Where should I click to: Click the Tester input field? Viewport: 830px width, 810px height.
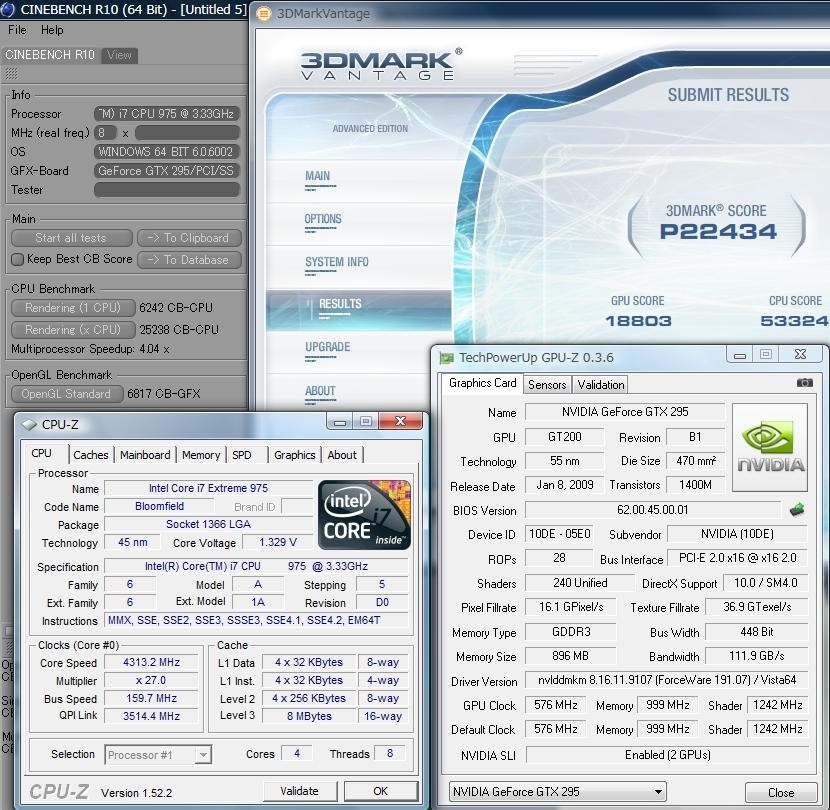[167, 190]
